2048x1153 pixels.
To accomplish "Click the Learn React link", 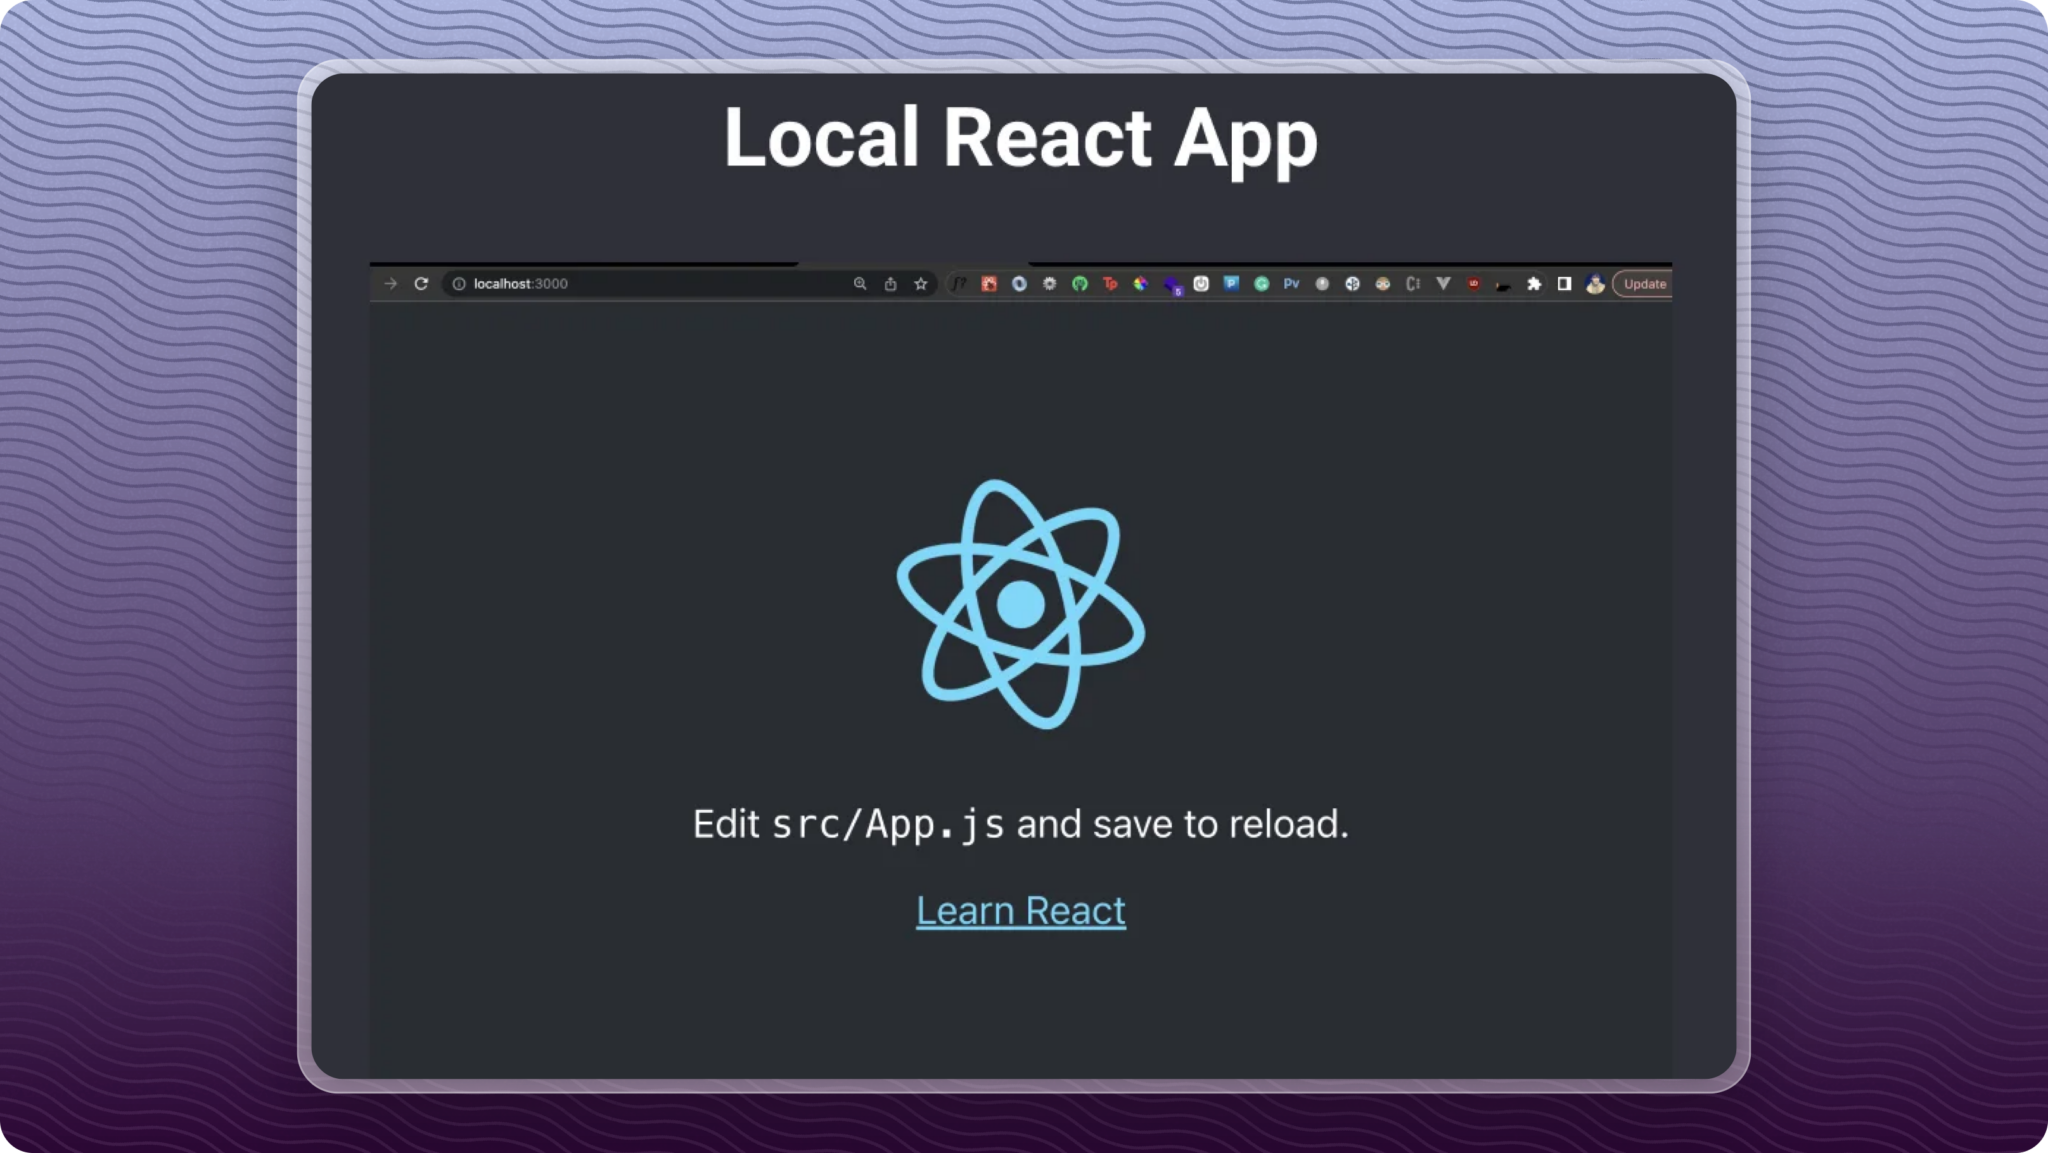I will [x=1020, y=911].
